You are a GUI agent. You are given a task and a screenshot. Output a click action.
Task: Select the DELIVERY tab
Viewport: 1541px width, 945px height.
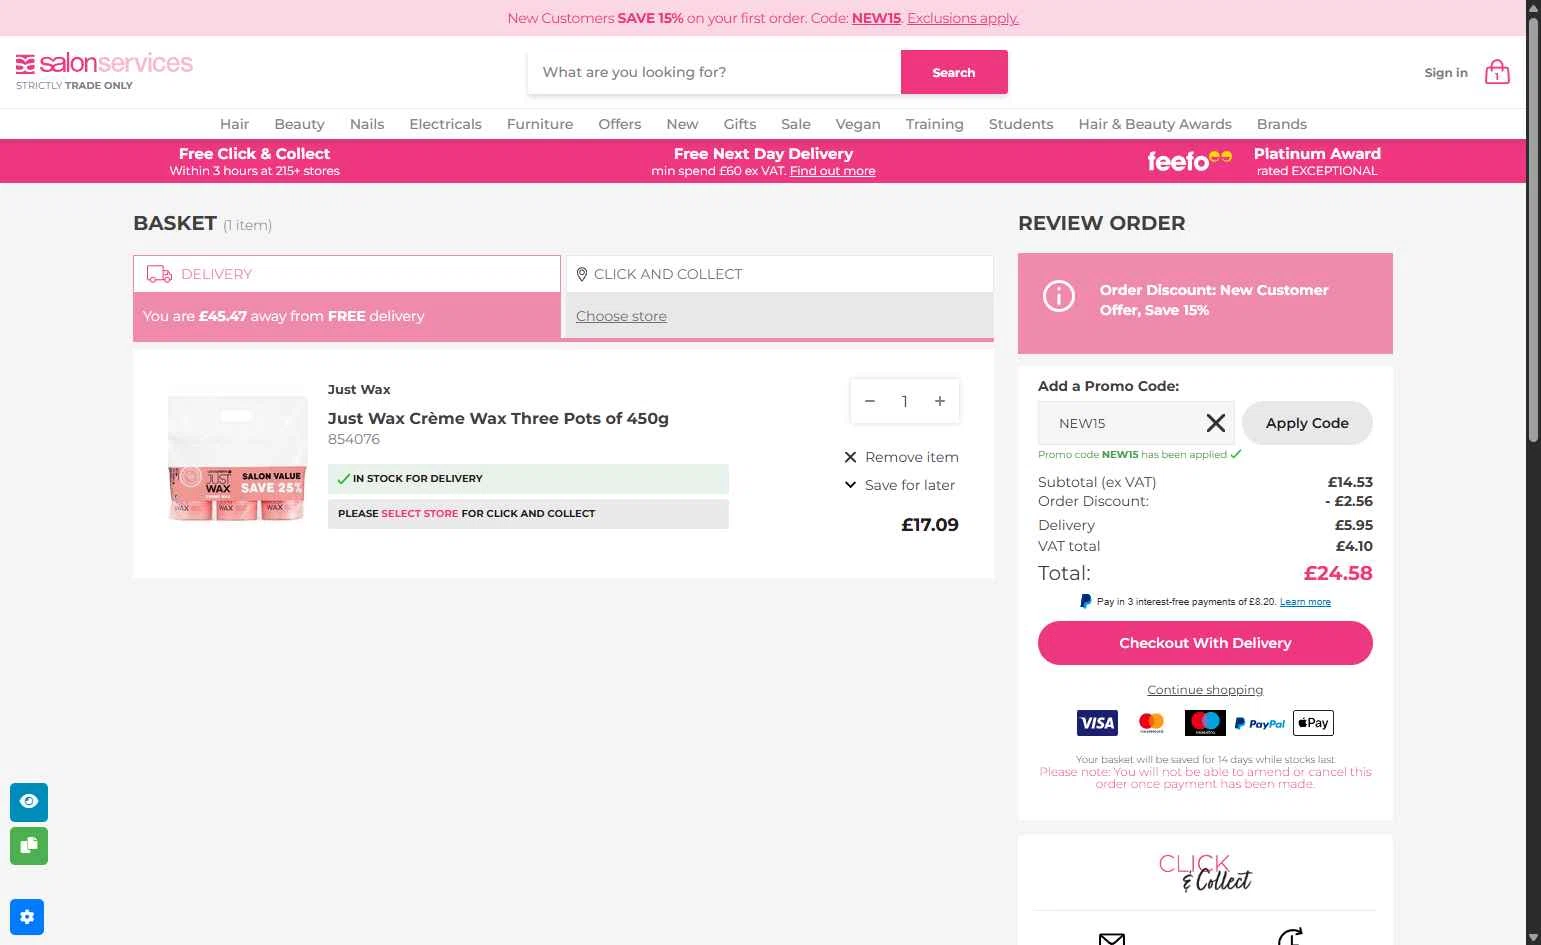(x=347, y=274)
